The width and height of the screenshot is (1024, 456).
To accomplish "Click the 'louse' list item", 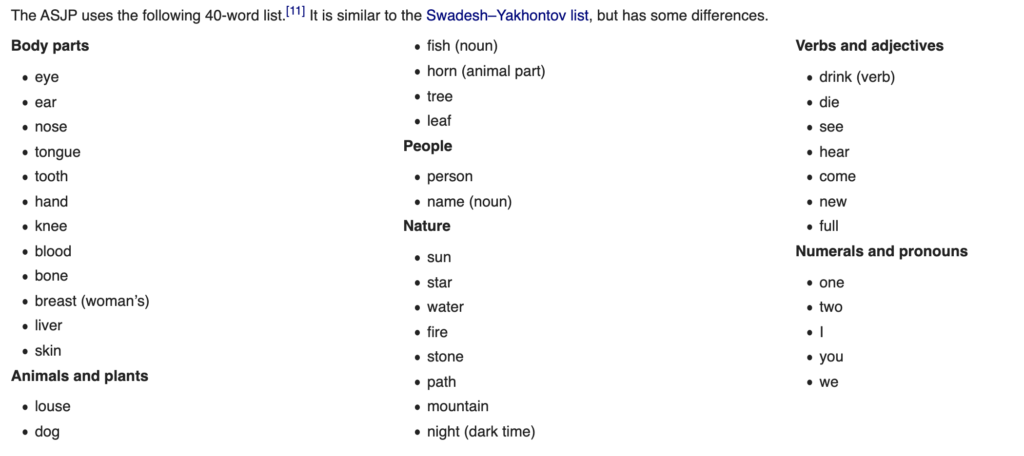I will pos(52,407).
